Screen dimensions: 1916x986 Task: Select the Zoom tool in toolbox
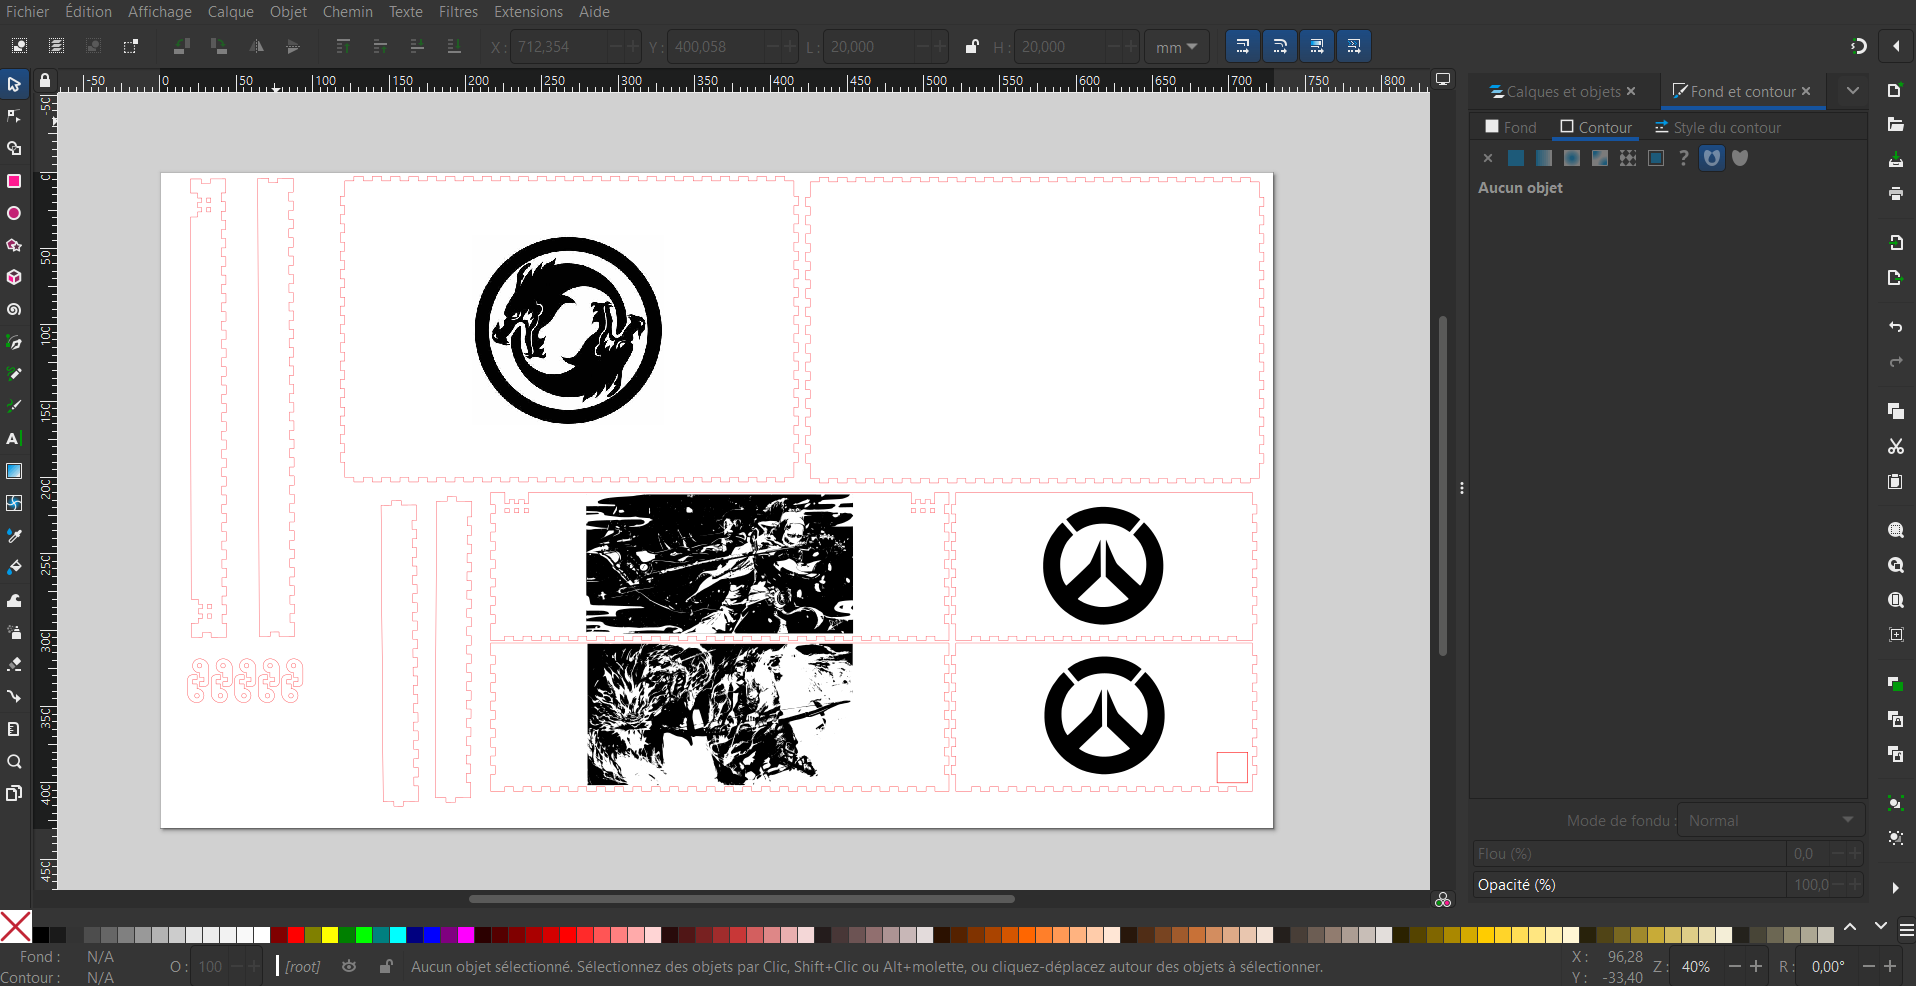point(14,761)
